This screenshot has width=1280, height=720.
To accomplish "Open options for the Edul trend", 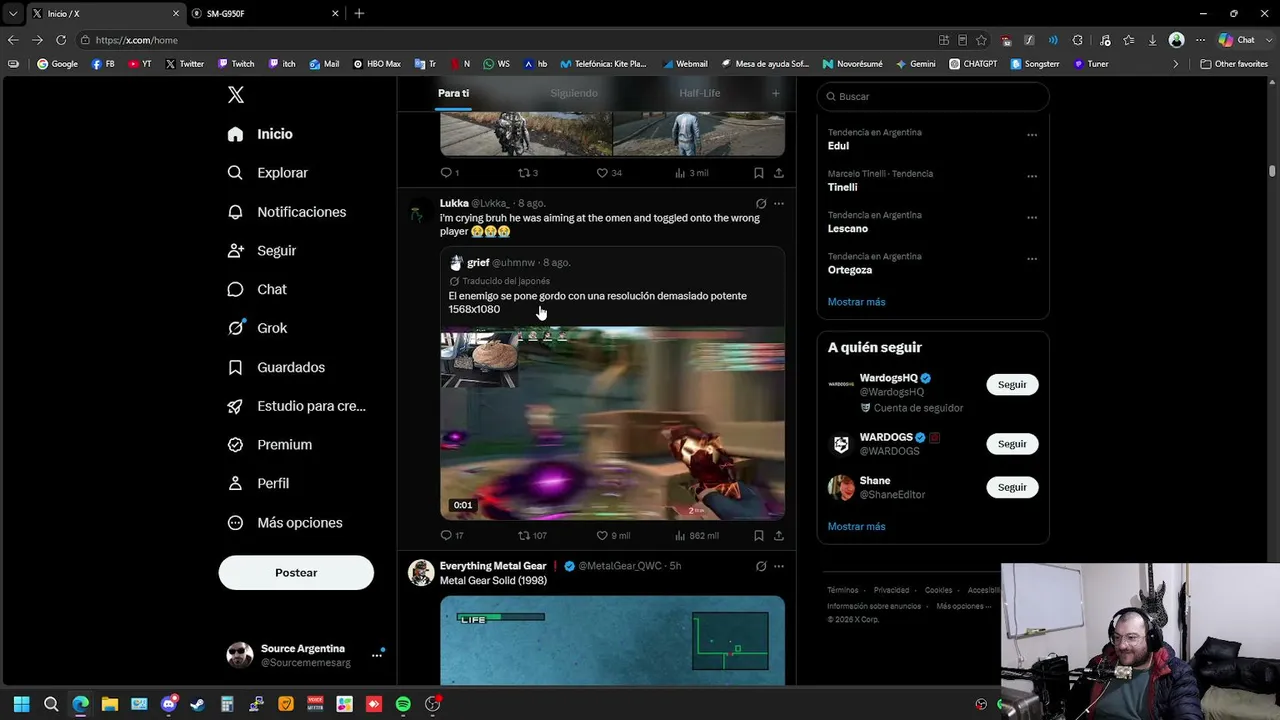I will pyautogui.click(x=1032, y=135).
